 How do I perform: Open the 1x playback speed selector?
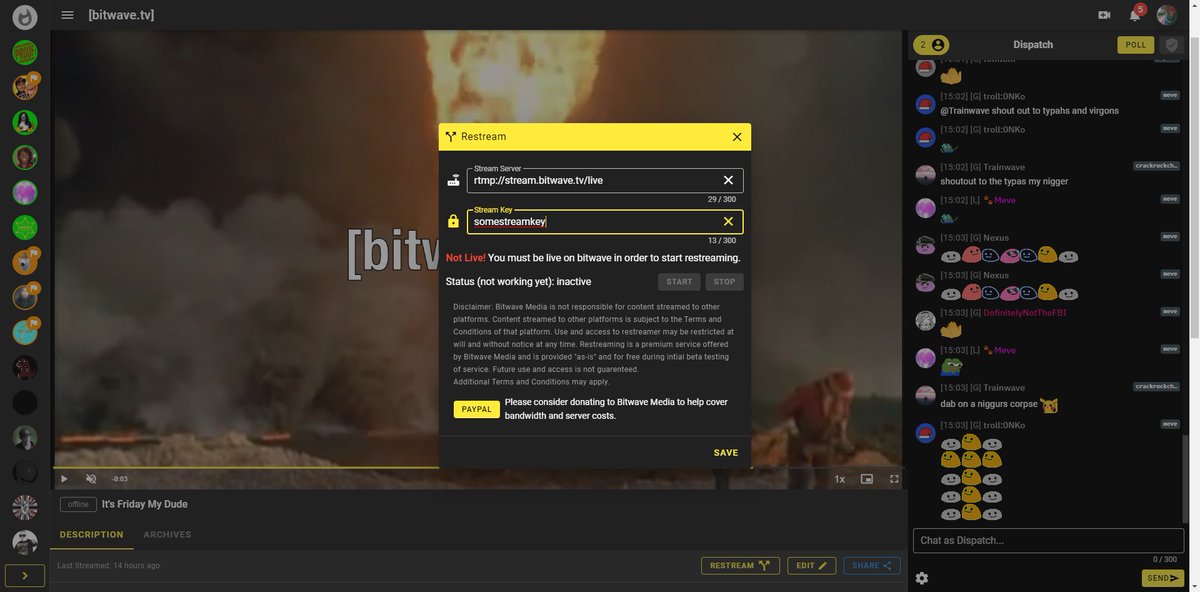839,478
